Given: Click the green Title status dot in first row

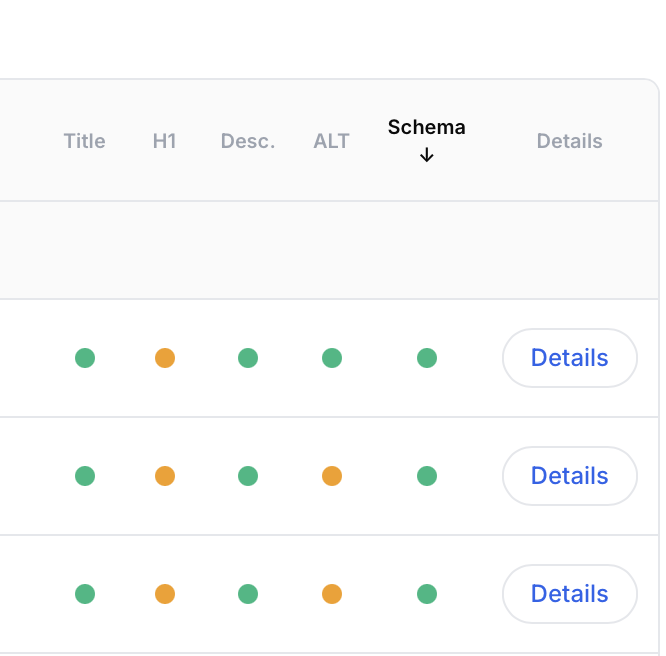Looking at the screenshot, I should [x=85, y=358].
